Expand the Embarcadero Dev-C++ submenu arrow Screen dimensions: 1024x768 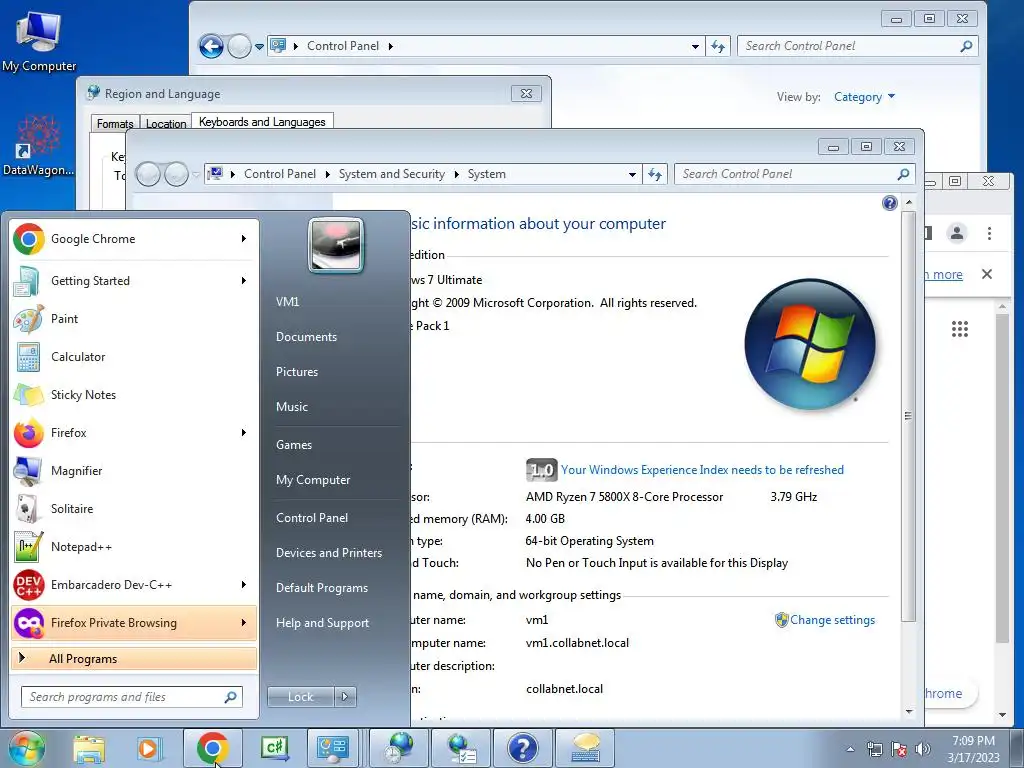244,584
